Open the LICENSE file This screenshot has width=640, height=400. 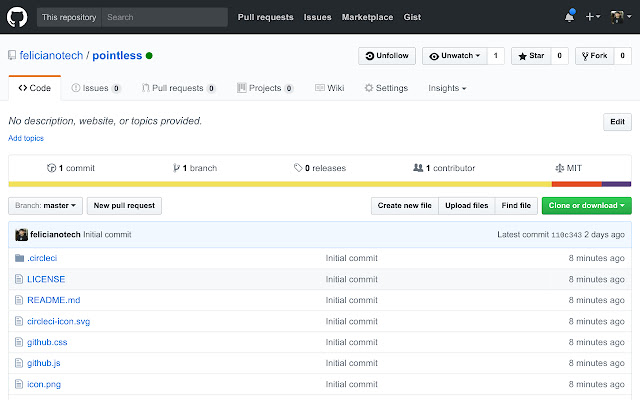(46, 279)
